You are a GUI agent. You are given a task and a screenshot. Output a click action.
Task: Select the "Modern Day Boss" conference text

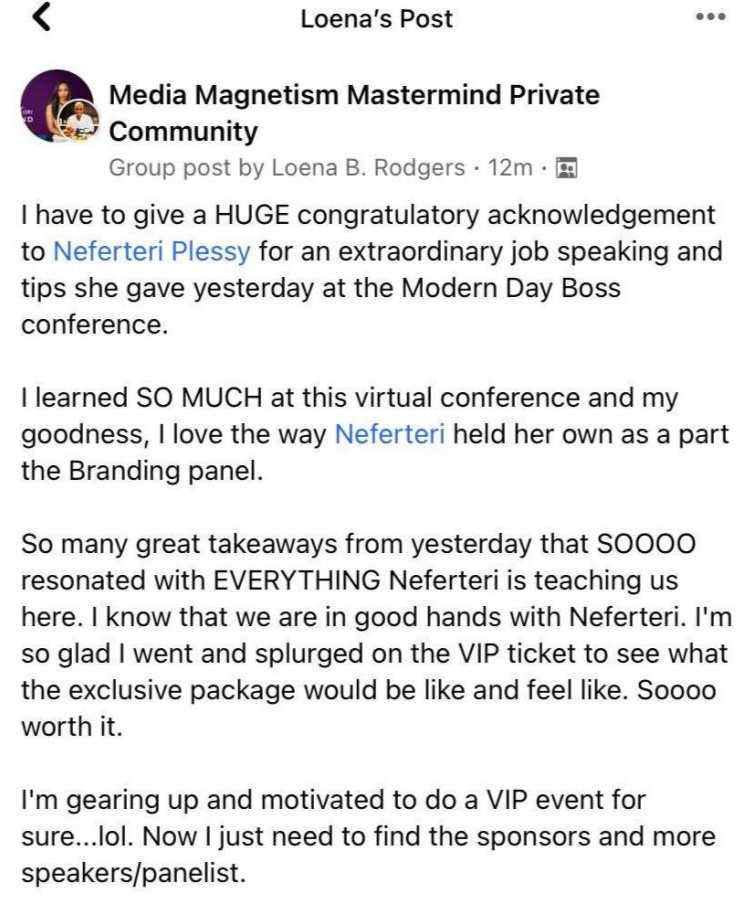[512, 289]
